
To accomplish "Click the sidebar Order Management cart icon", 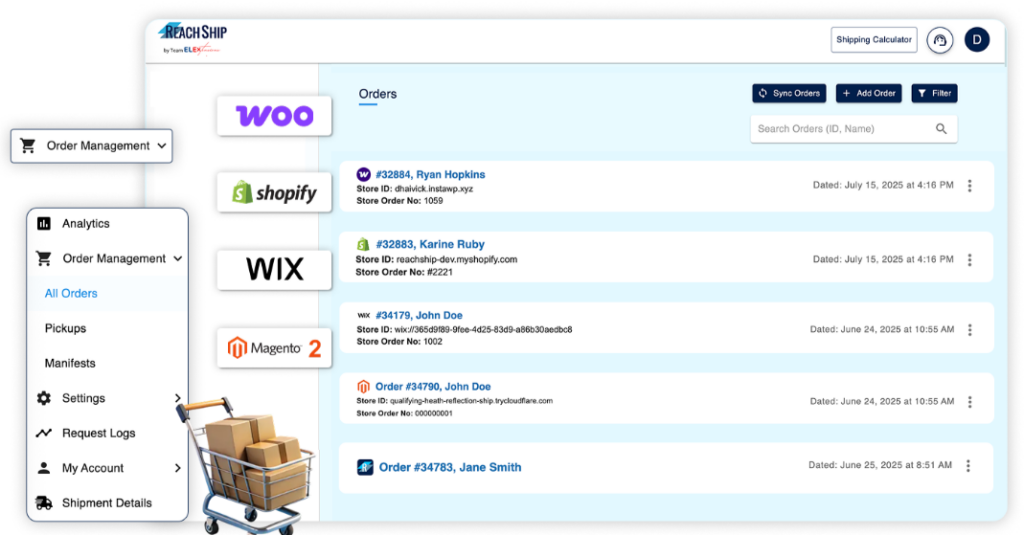I will tap(44, 259).
